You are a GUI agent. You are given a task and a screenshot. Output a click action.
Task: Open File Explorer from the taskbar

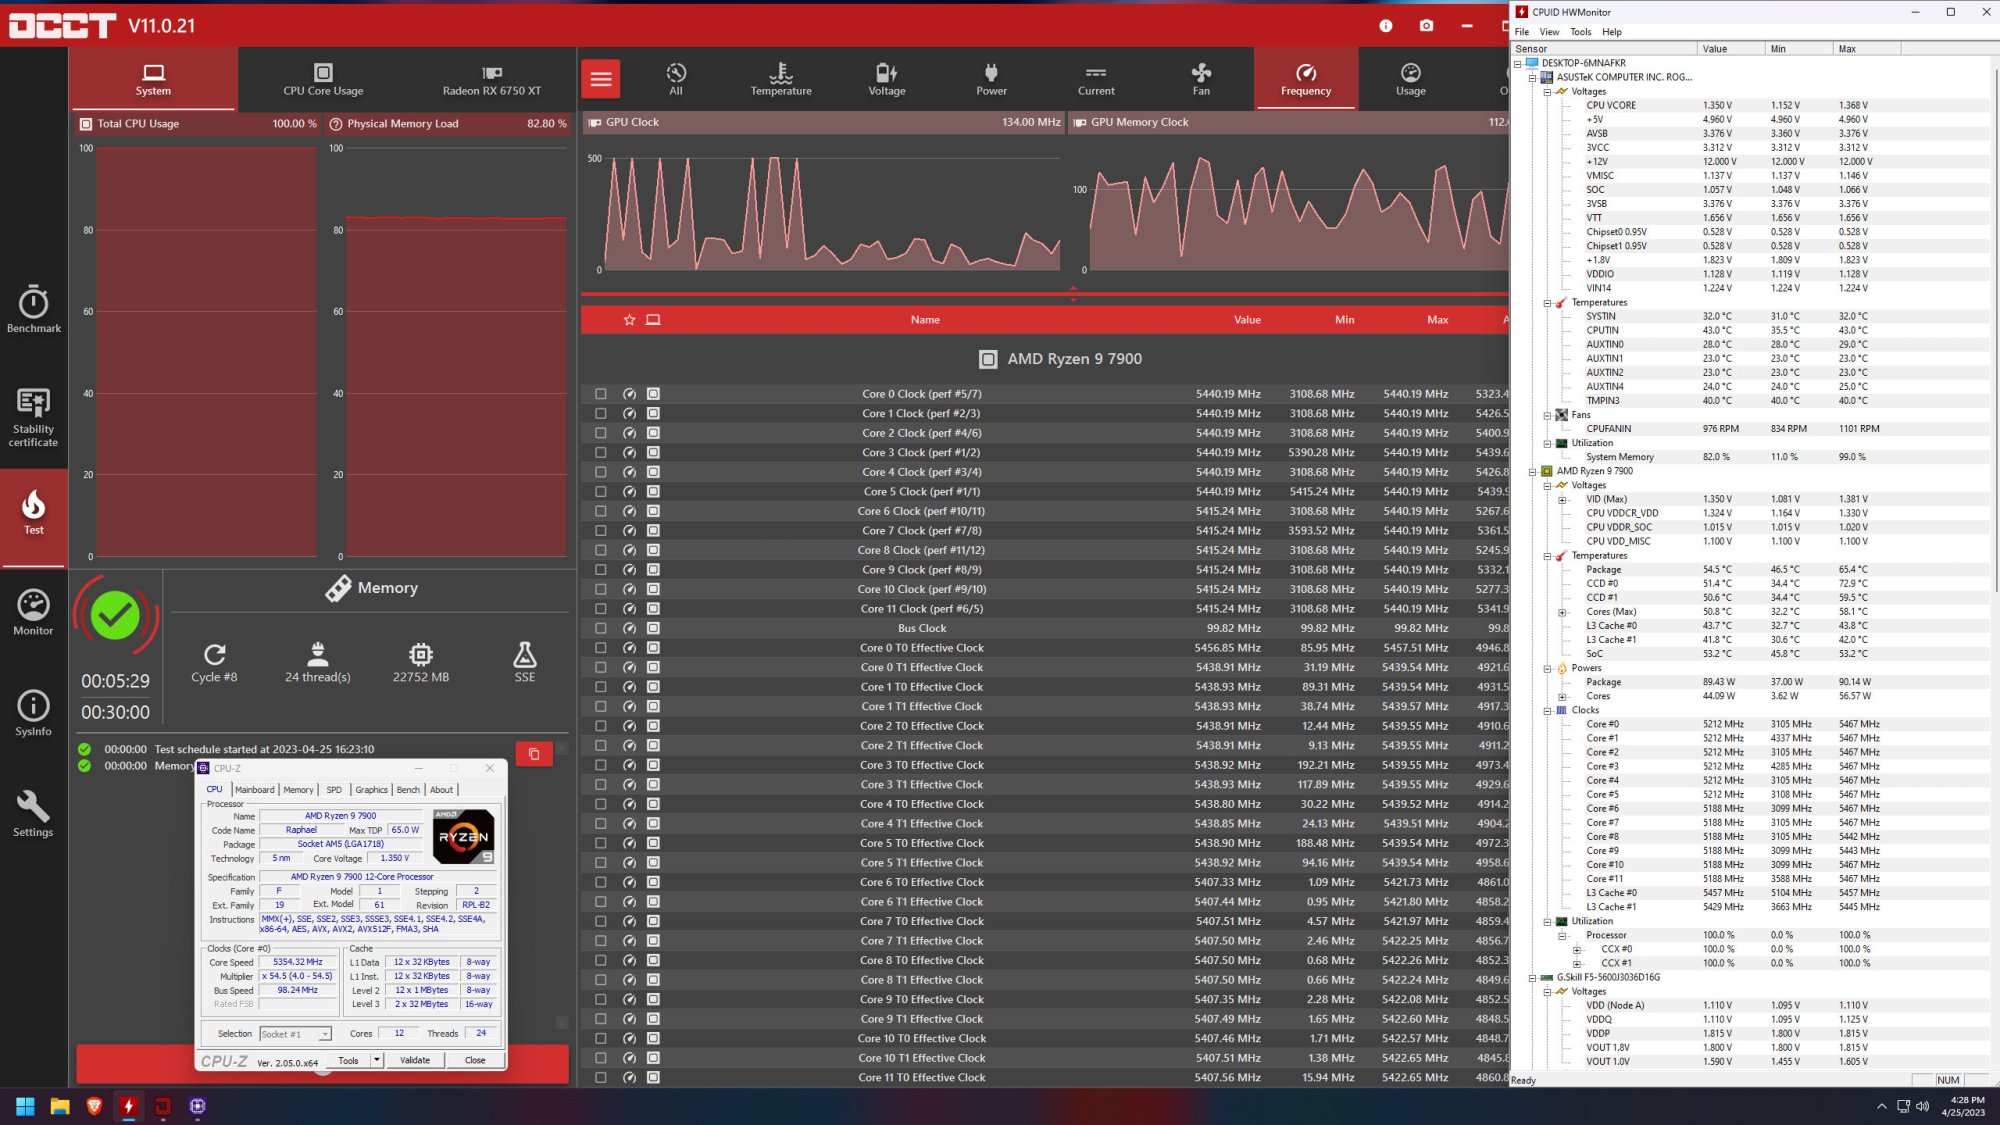(x=60, y=1106)
